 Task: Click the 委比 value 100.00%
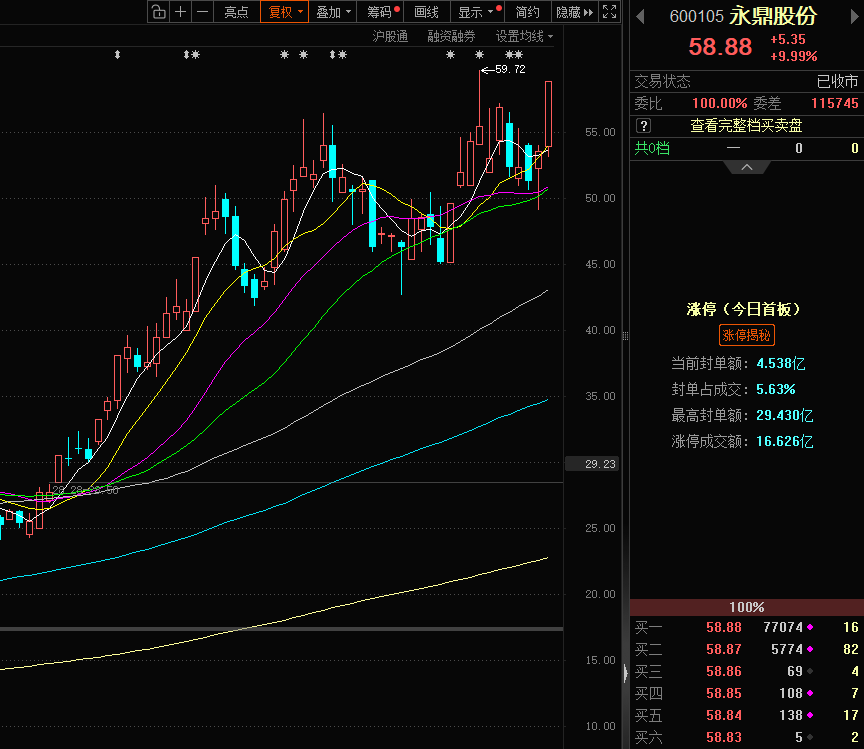[x=719, y=104]
